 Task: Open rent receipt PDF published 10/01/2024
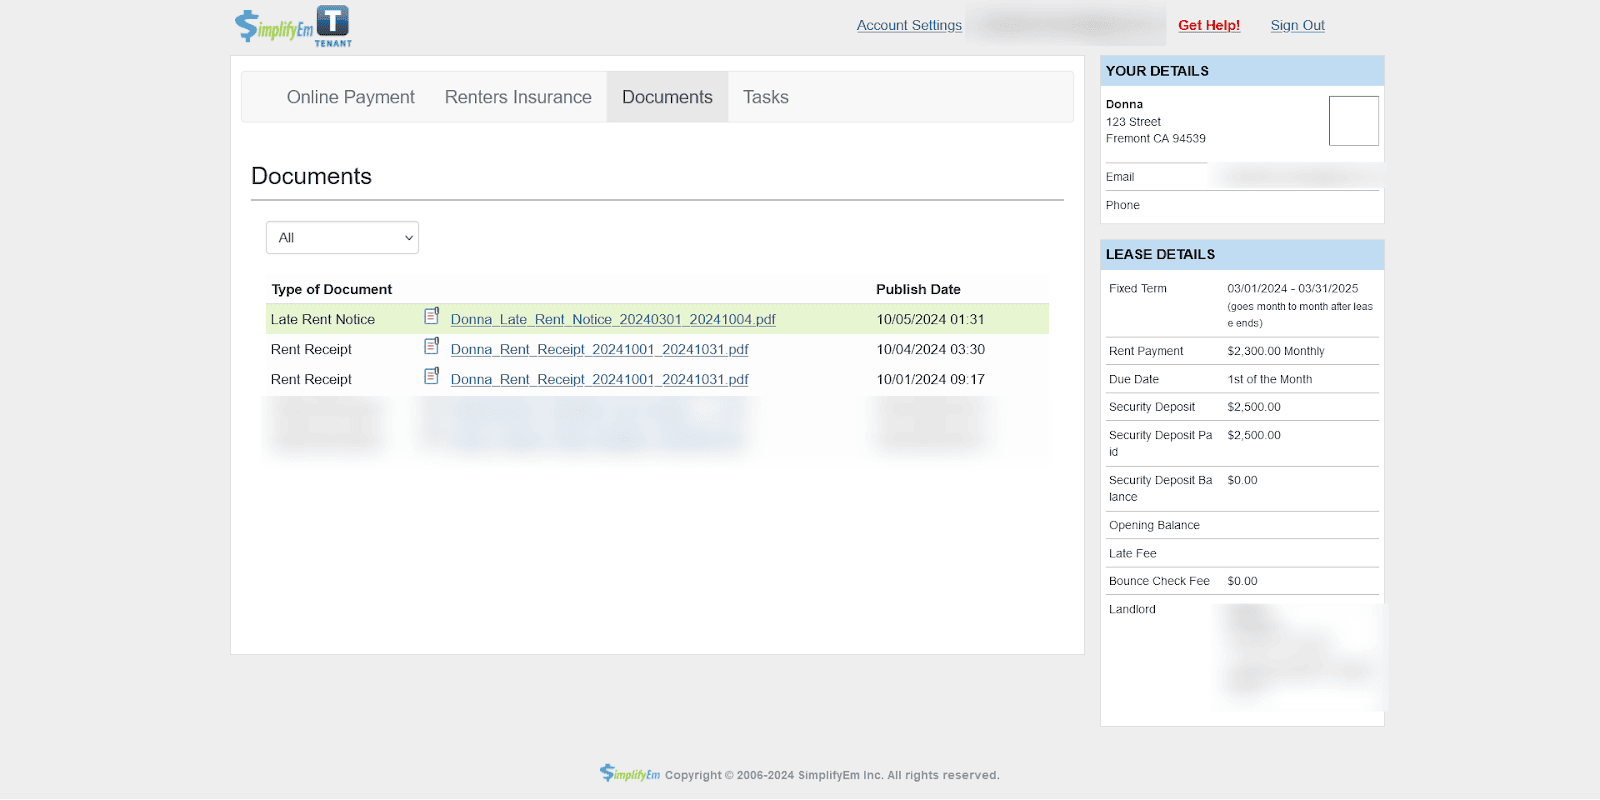pos(599,379)
